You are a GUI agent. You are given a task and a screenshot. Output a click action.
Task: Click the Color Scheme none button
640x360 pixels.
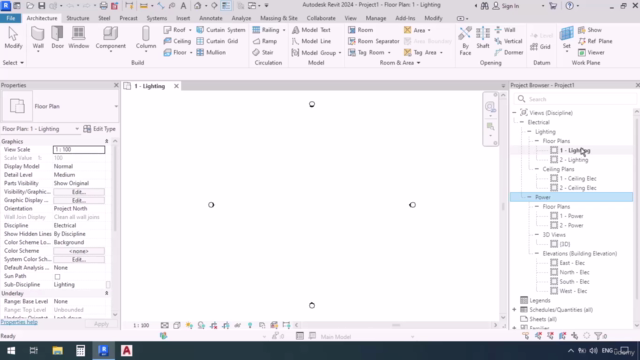click(x=79, y=251)
